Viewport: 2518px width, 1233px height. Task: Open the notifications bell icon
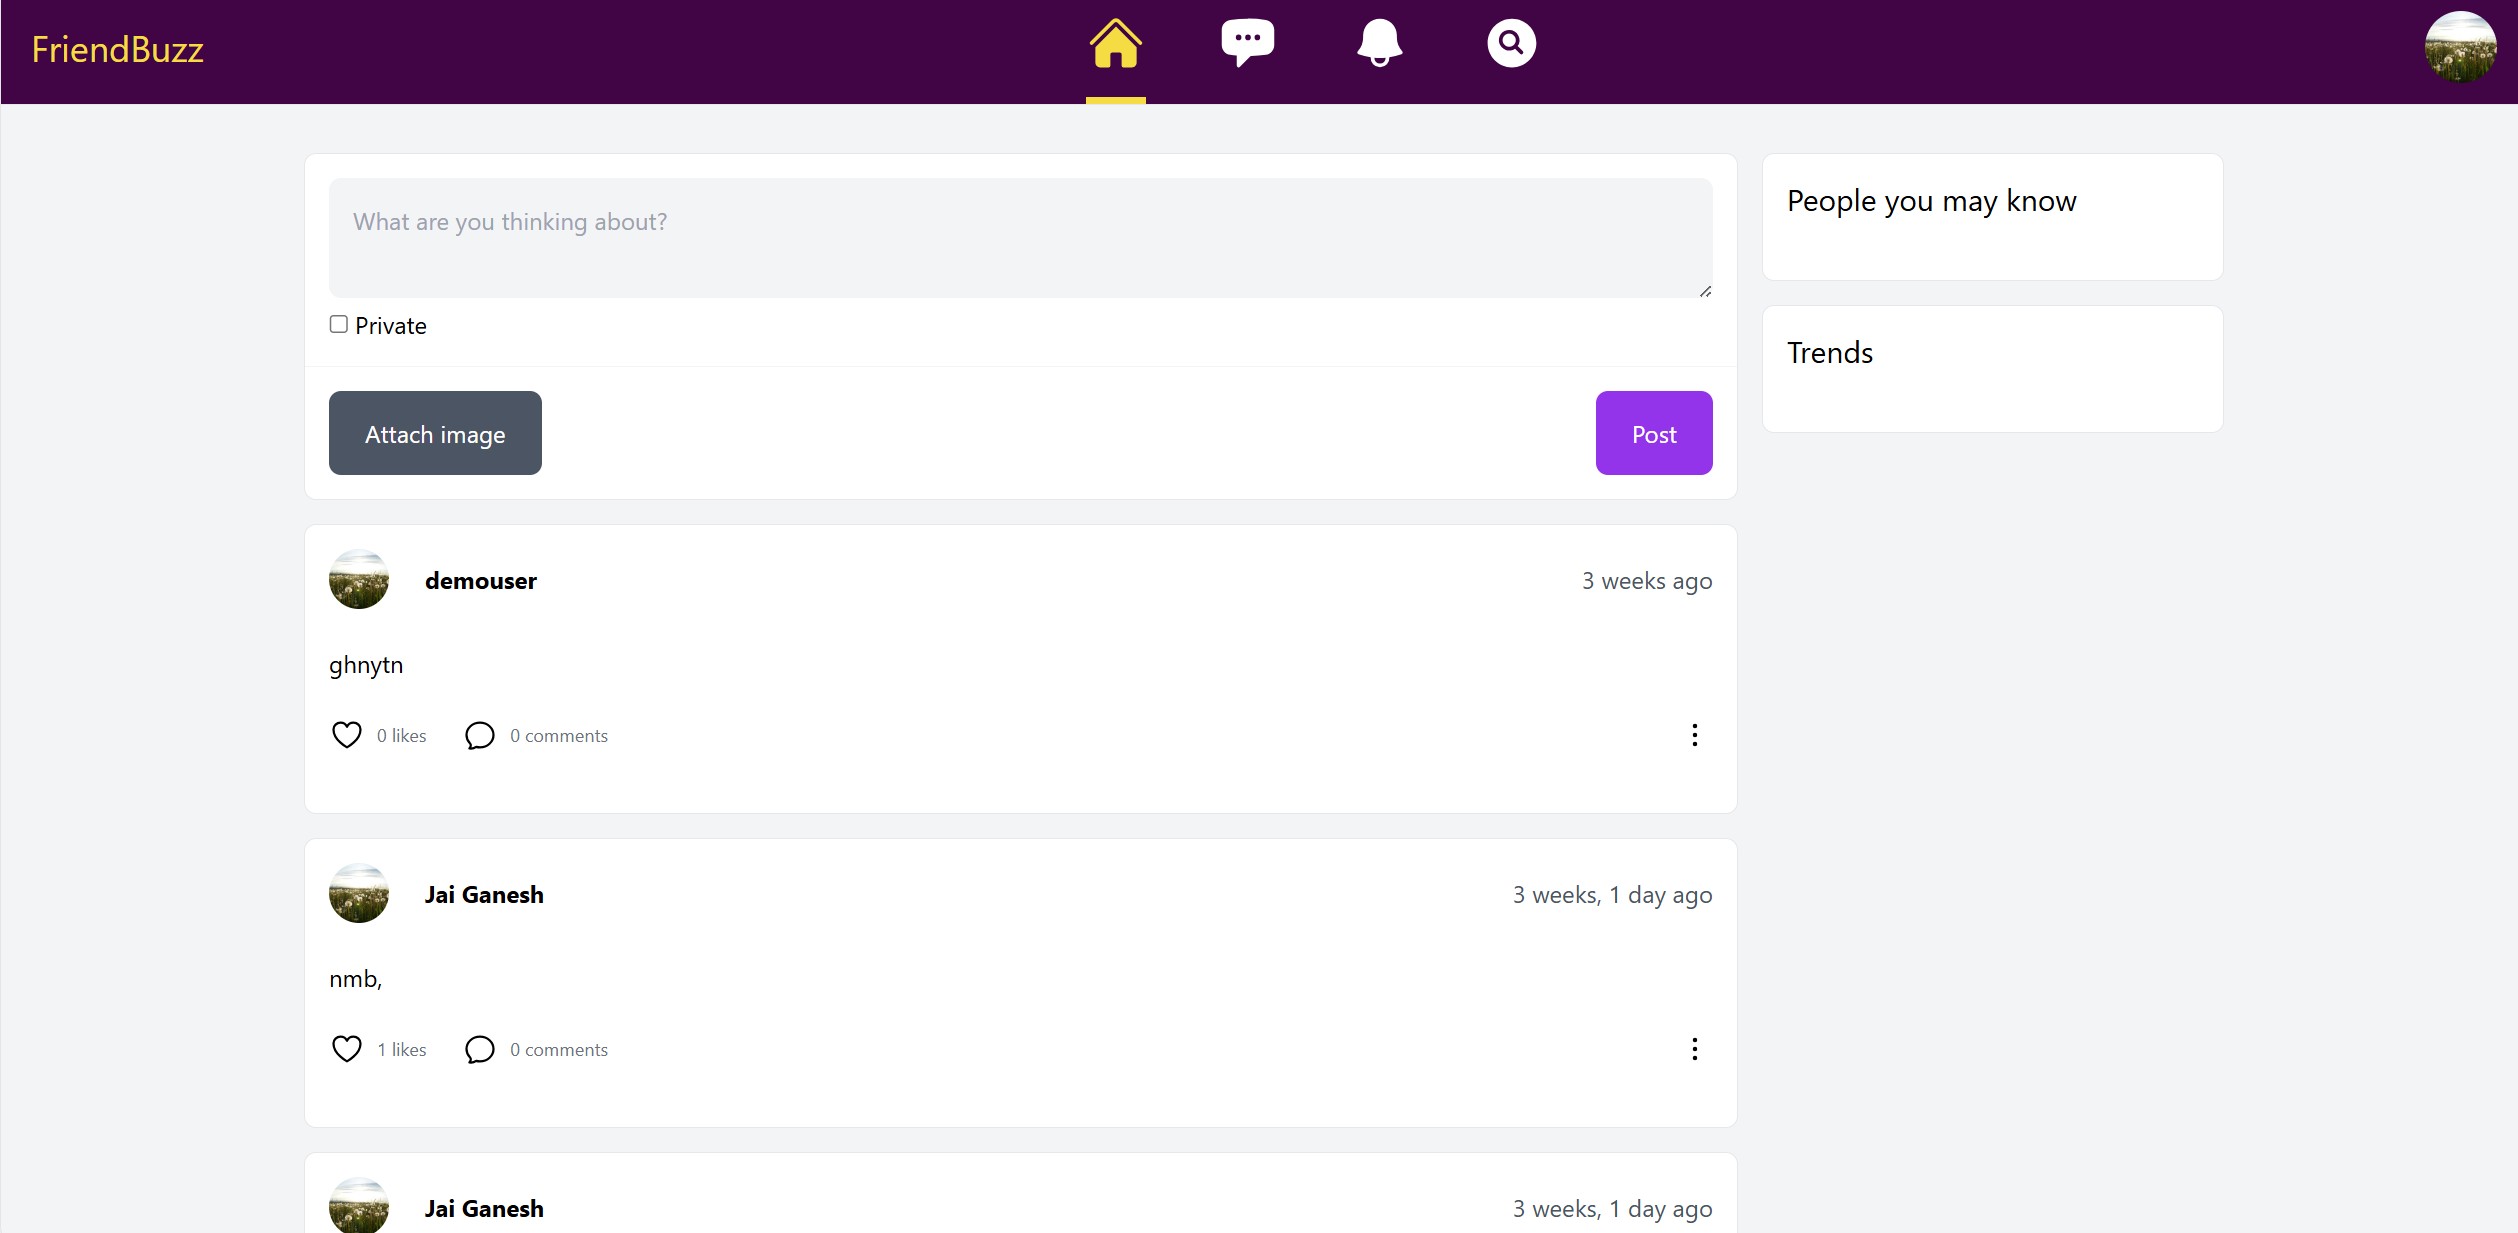[1379, 43]
